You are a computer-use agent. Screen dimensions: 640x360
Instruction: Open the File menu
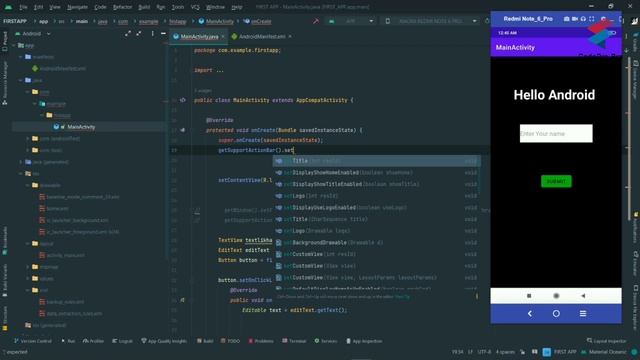(x=23, y=7)
